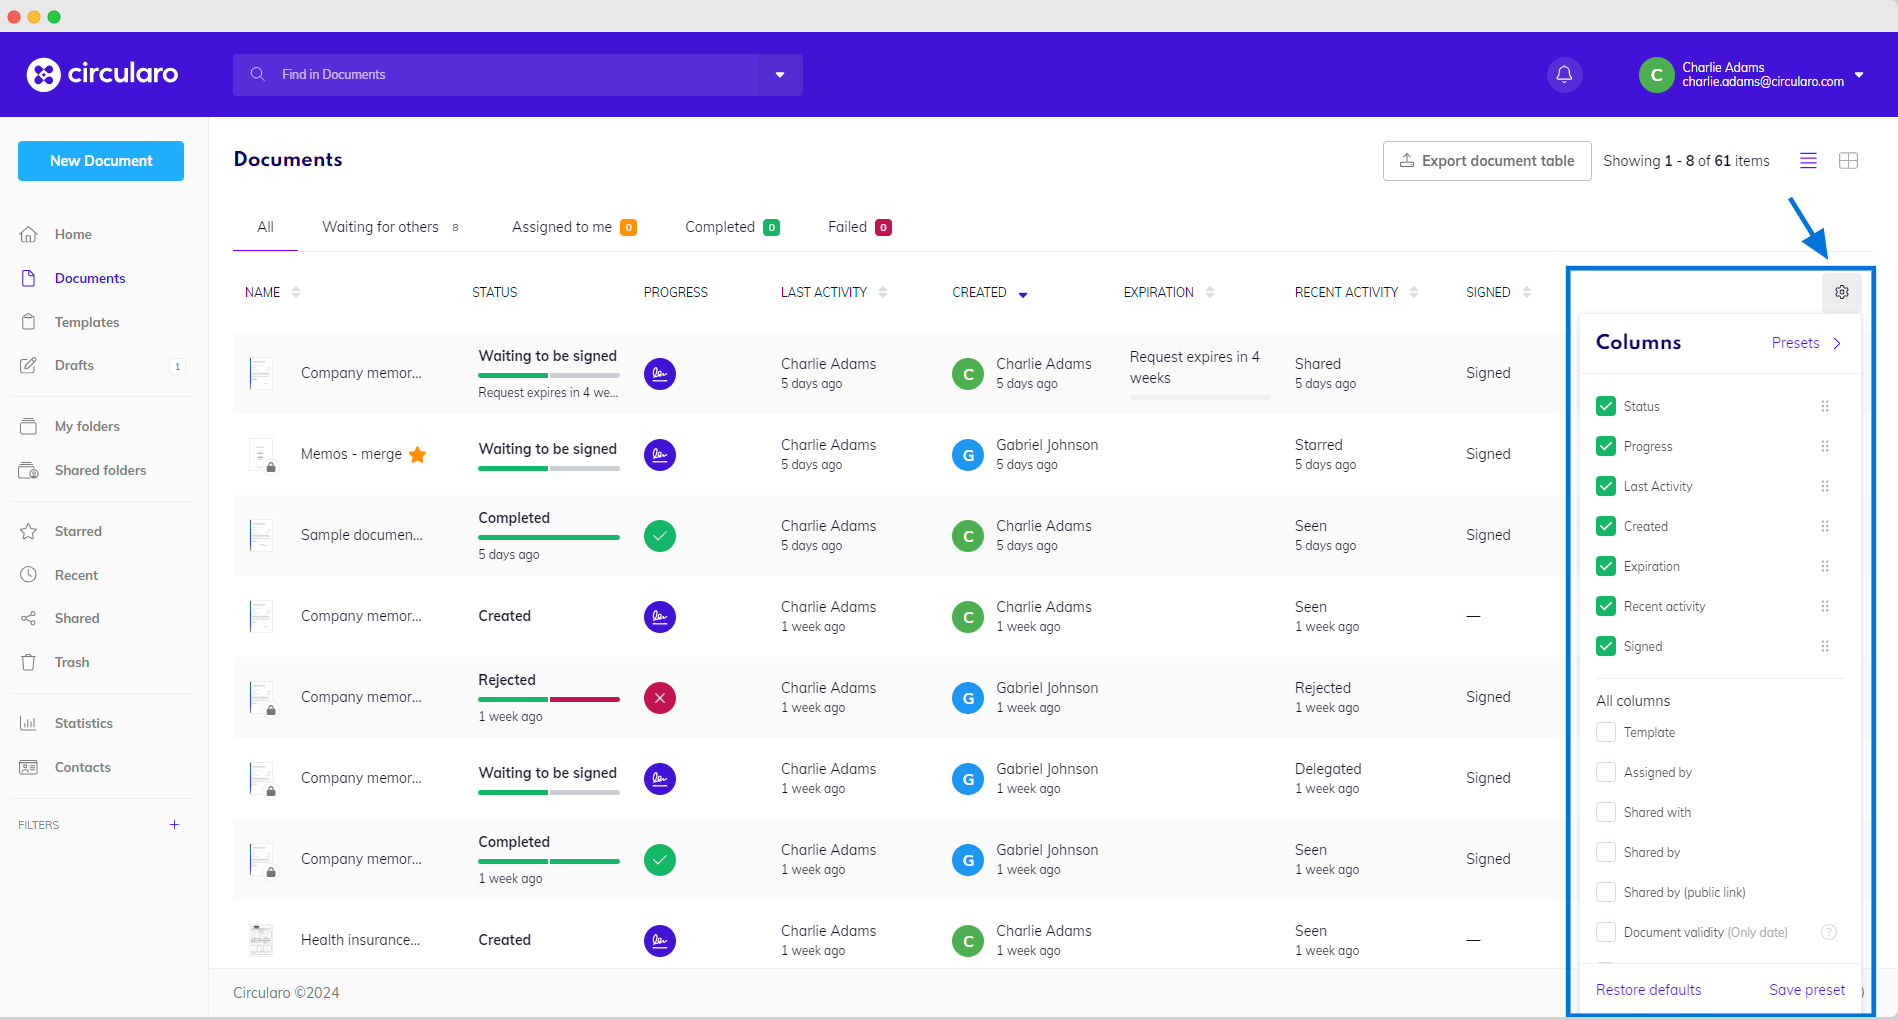
Task: Open column settings gear icon
Action: click(1841, 292)
